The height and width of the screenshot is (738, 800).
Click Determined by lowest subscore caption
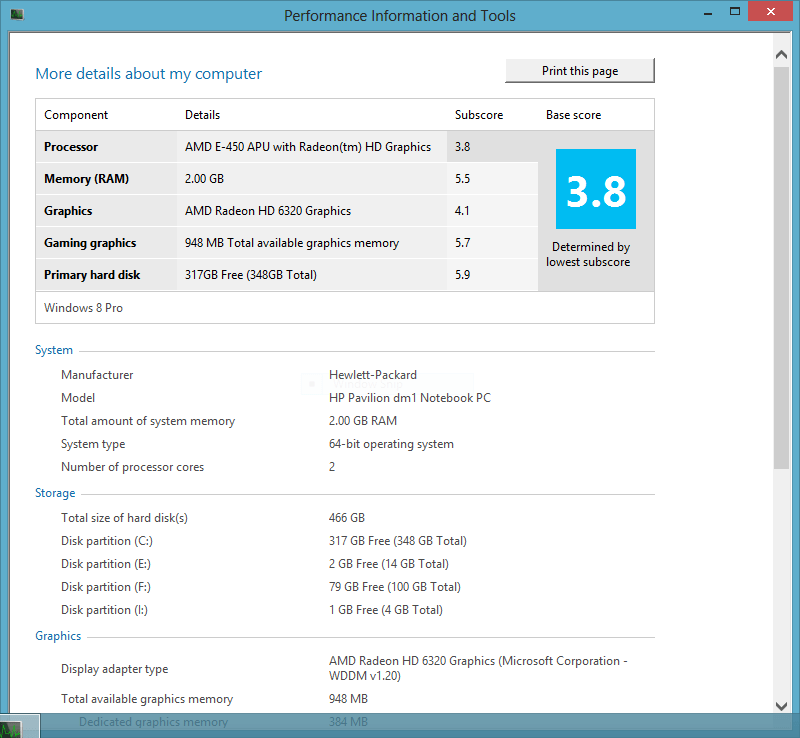point(588,254)
